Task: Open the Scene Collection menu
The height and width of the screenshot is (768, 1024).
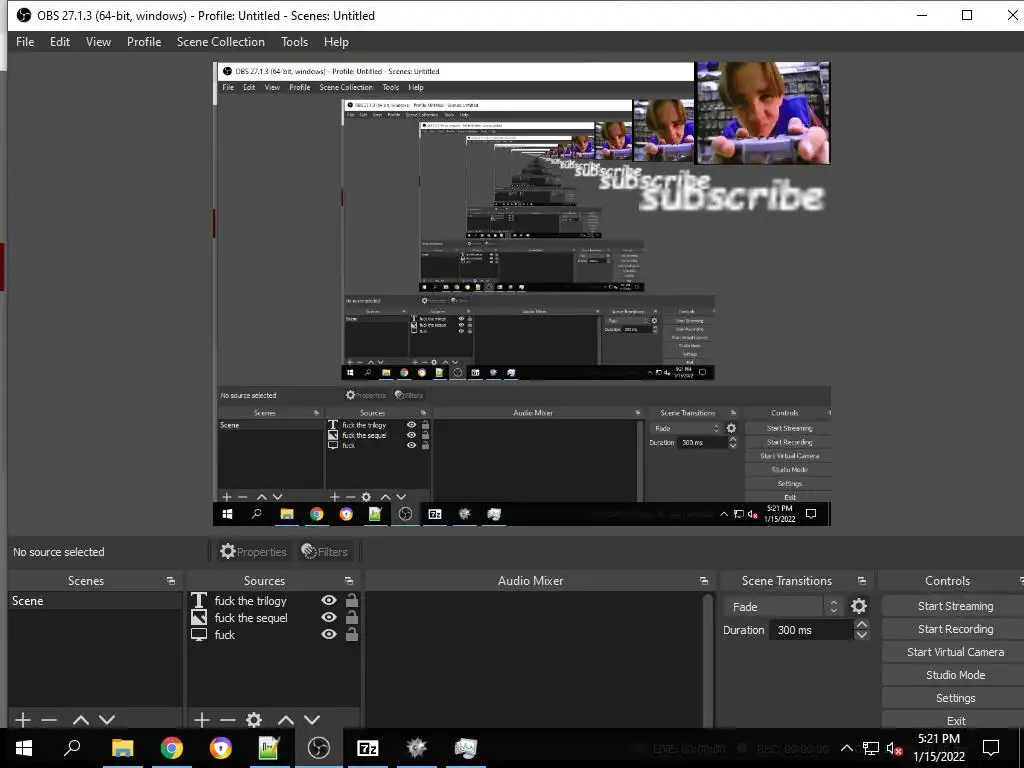Action: point(221,42)
